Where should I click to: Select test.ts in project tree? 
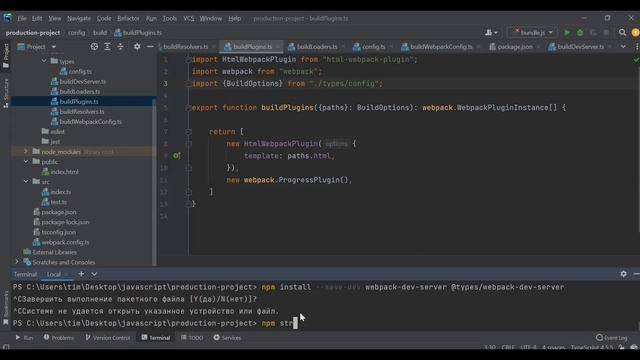point(58,202)
